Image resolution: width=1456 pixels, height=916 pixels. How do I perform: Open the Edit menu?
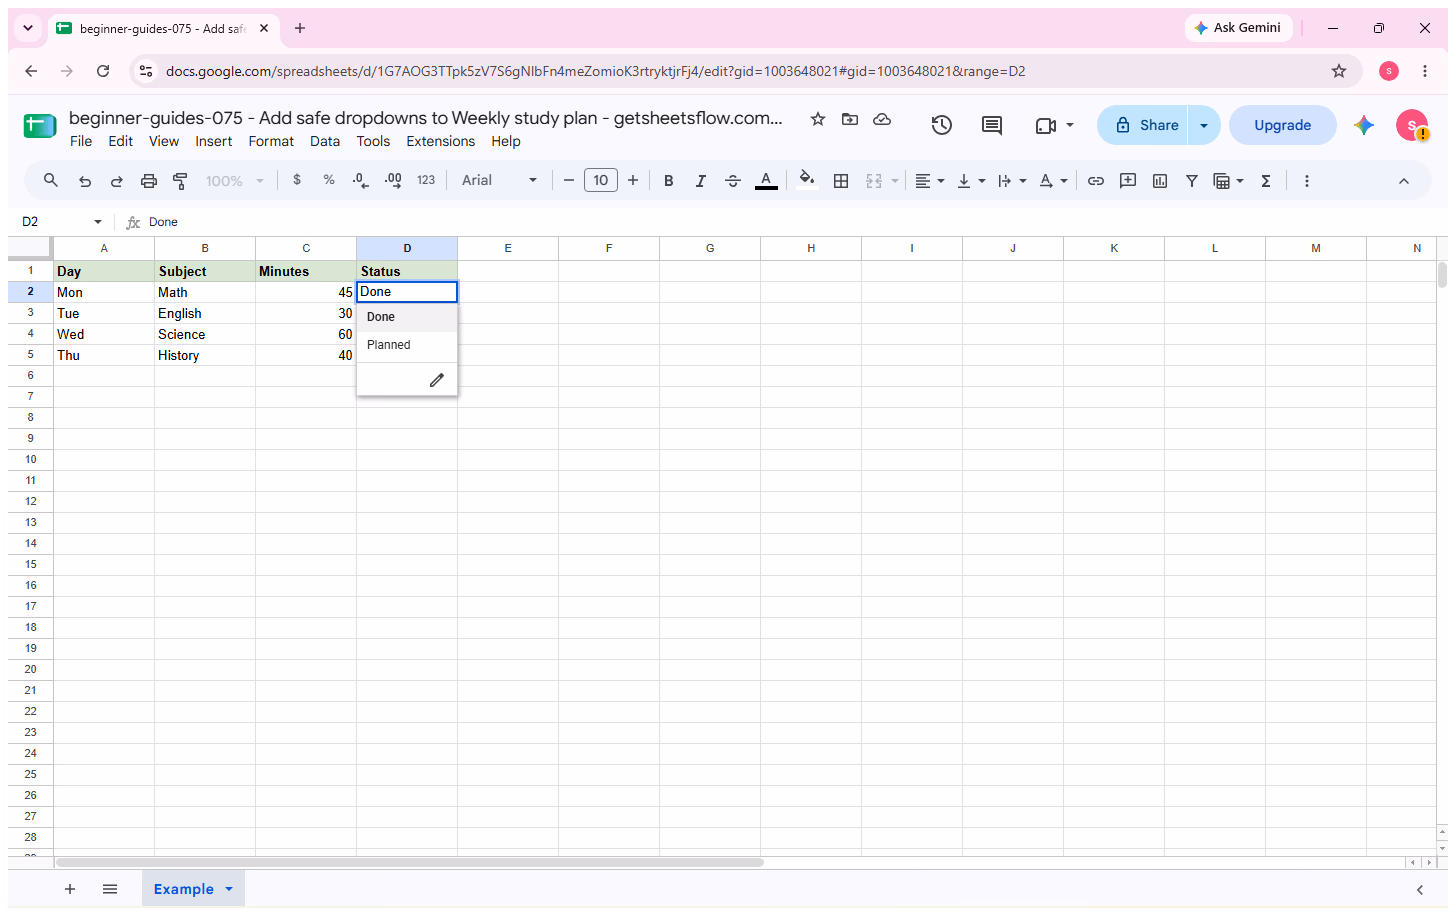[121, 141]
